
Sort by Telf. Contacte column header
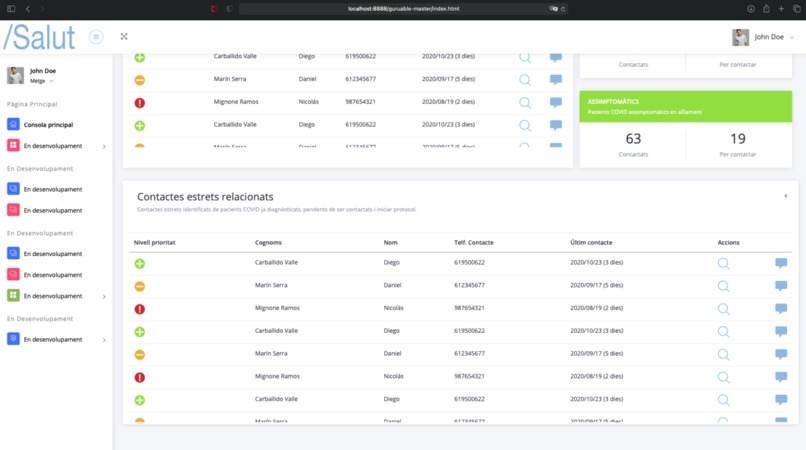point(473,242)
